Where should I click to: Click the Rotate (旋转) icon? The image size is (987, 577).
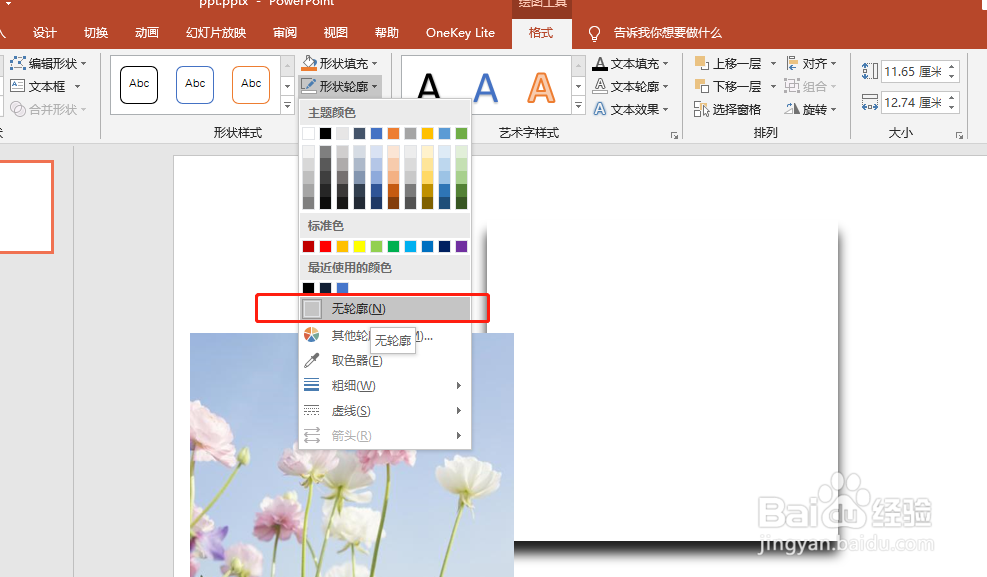tap(792, 109)
